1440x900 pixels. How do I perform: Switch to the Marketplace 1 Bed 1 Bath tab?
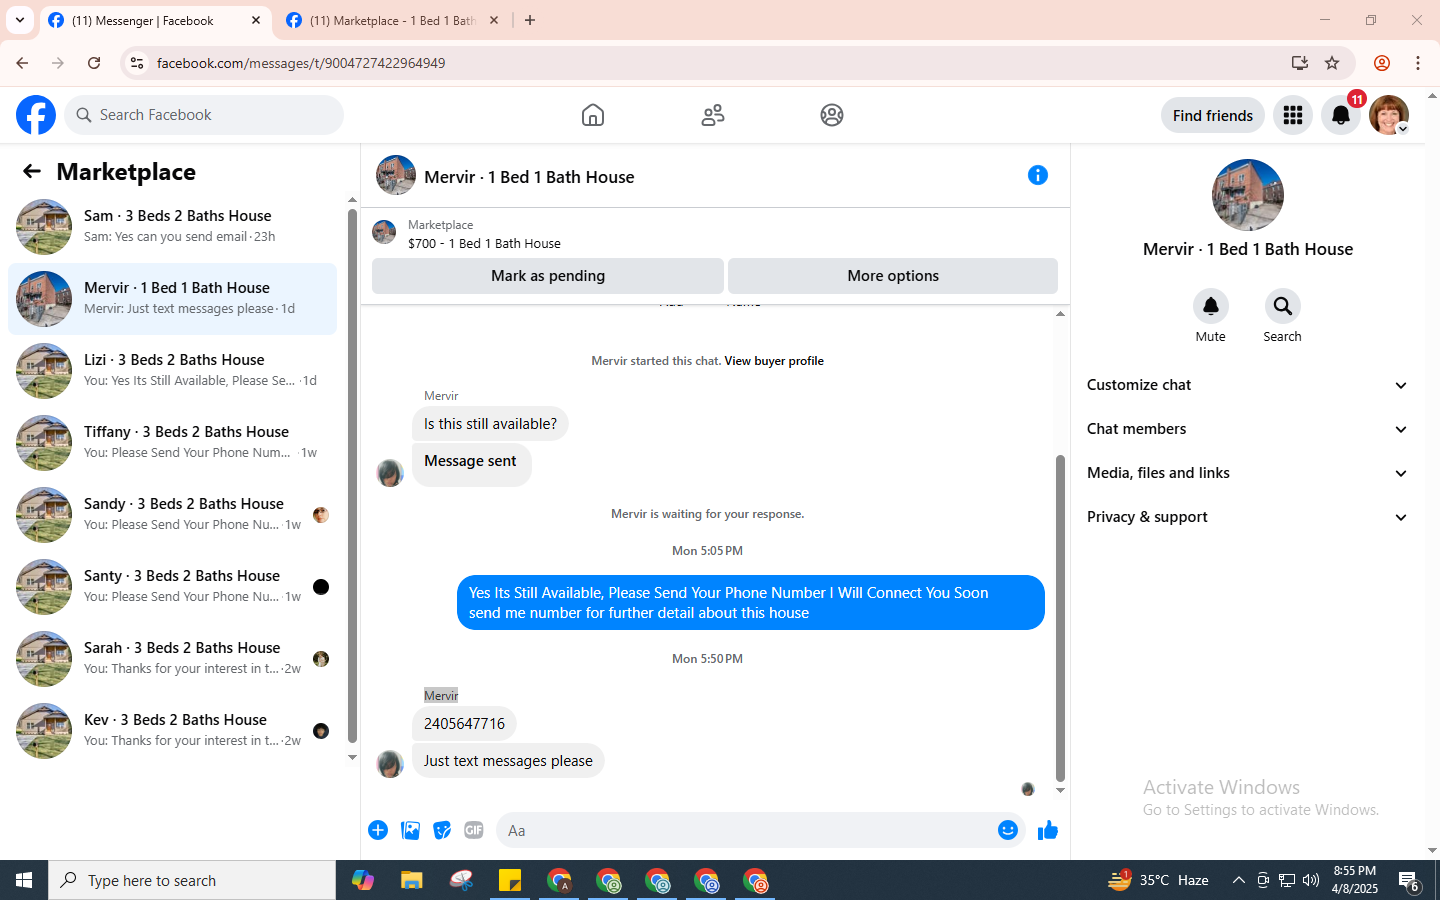[392, 20]
